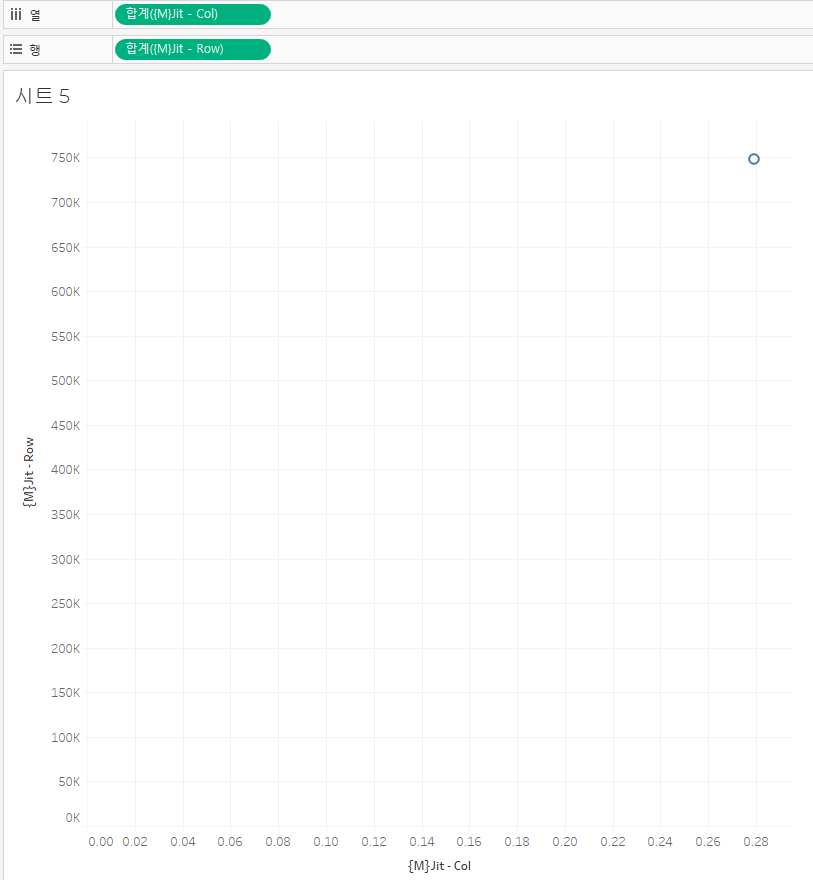Image resolution: width=813 pixels, height=880 pixels.
Task: Select the 합계({M}Jit - Col) pill
Action: (192, 15)
